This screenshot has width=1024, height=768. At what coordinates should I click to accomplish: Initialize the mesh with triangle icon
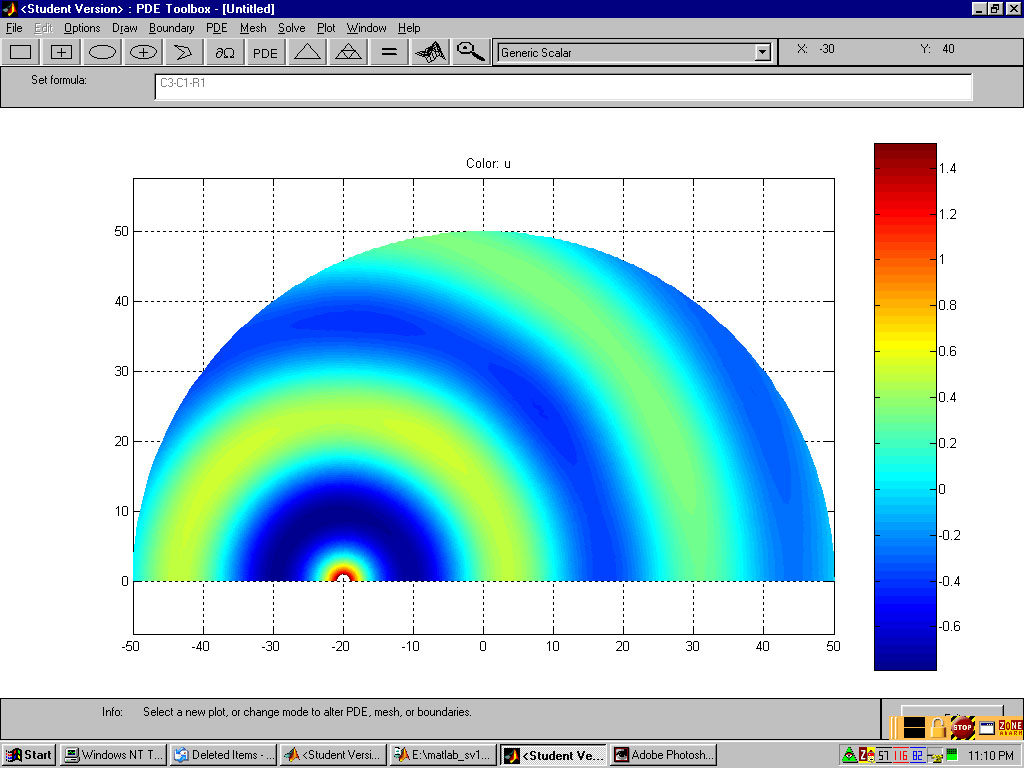pos(307,52)
